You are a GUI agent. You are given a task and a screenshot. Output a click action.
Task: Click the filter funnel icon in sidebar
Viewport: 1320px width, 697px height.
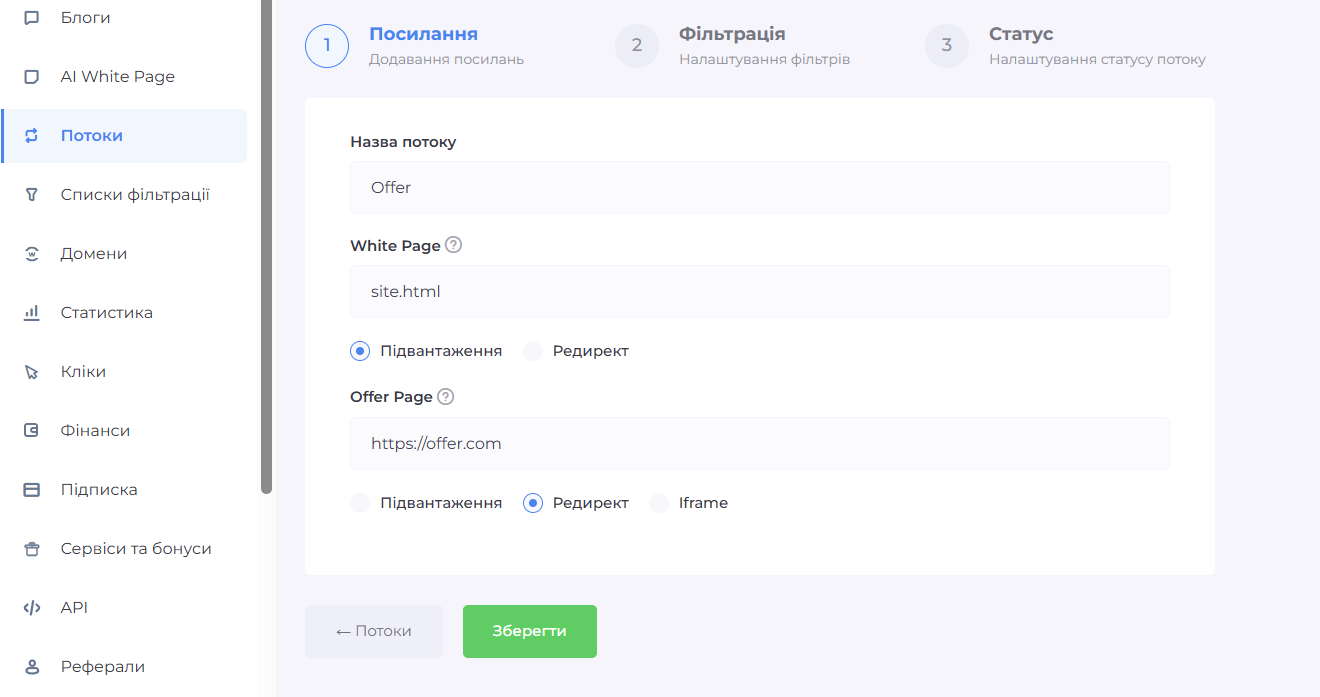[31, 195]
